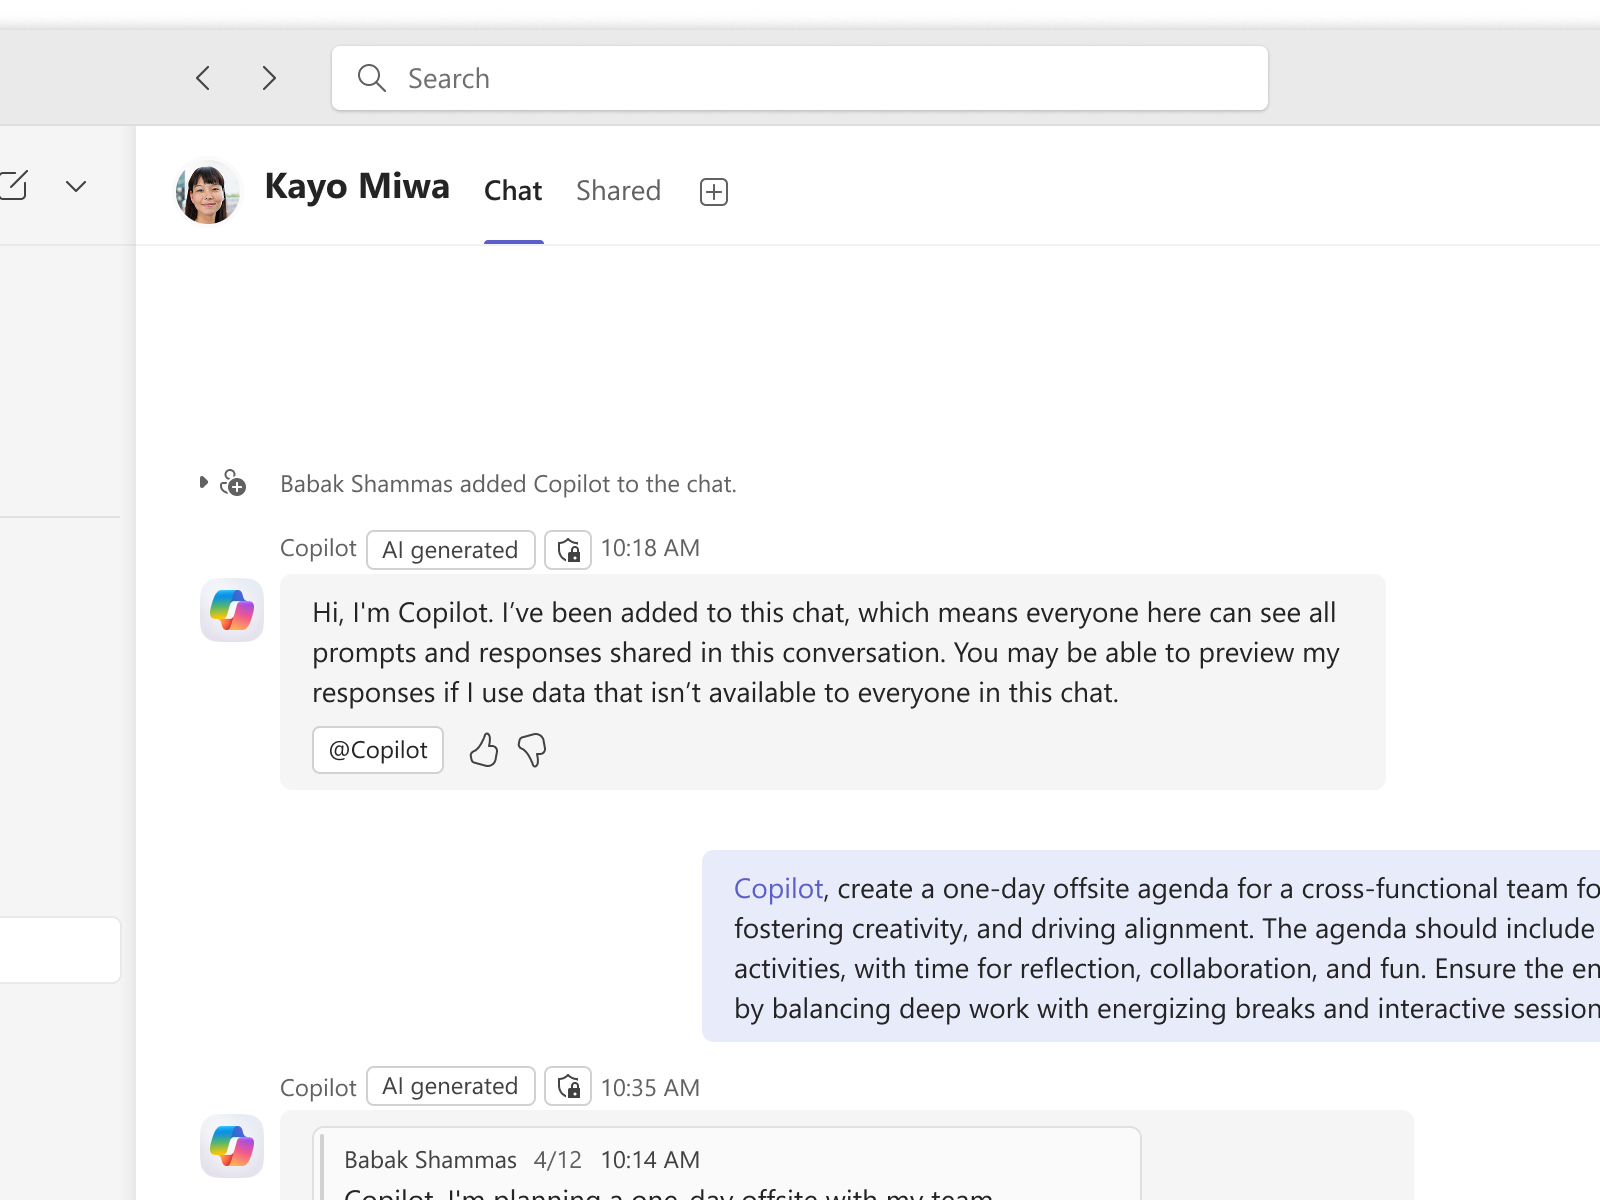Select the Chat tab
The width and height of the screenshot is (1600, 1200).
tap(513, 190)
